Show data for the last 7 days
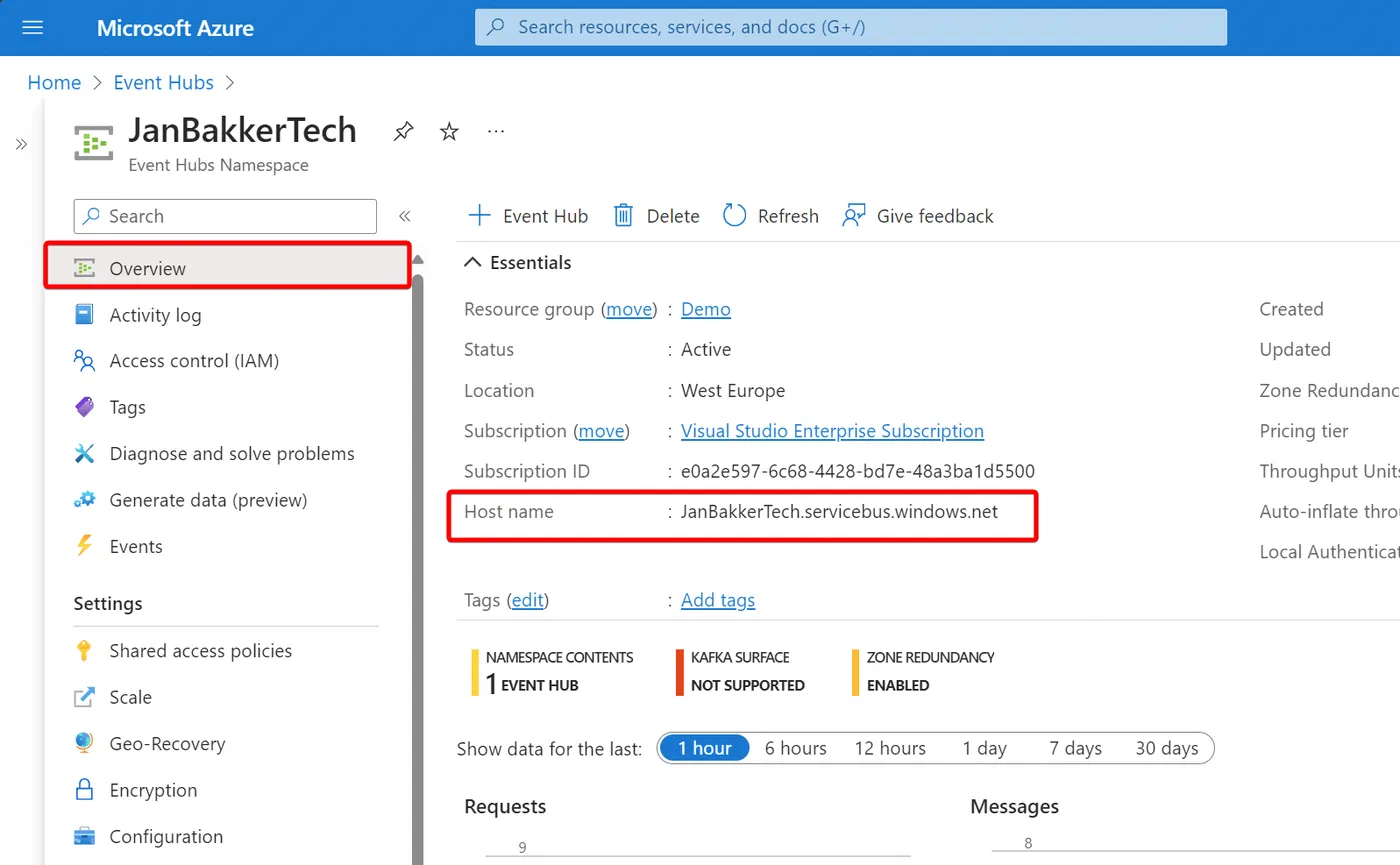The image size is (1400, 865). point(1075,748)
